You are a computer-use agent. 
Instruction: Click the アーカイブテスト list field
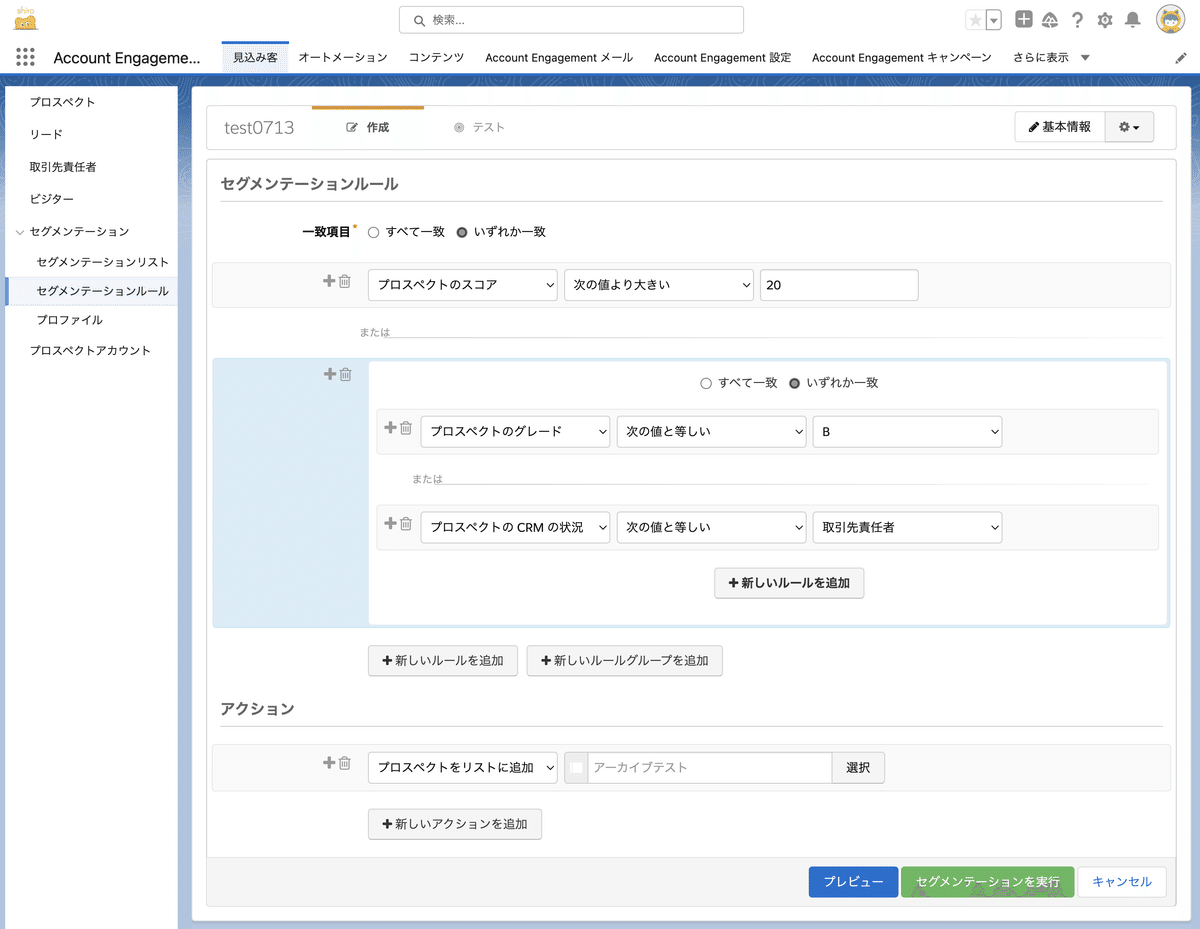pyautogui.click(x=709, y=768)
